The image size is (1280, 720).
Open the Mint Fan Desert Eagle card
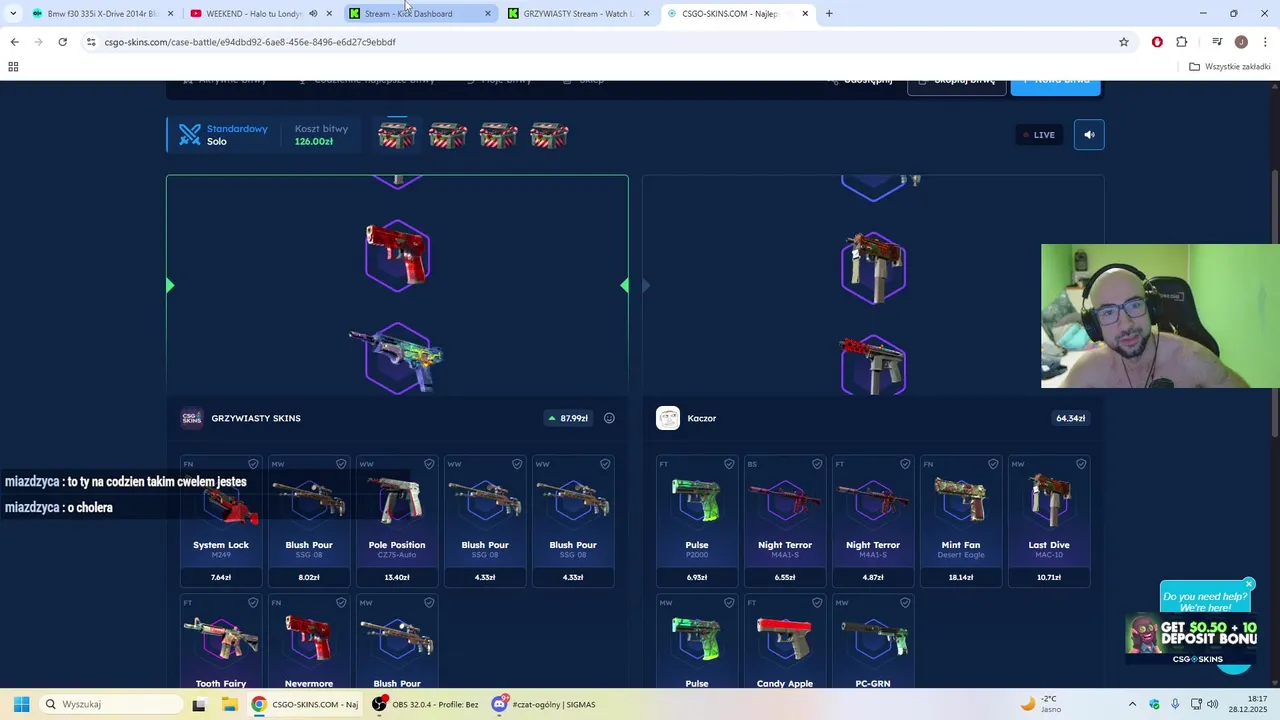click(x=961, y=521)
